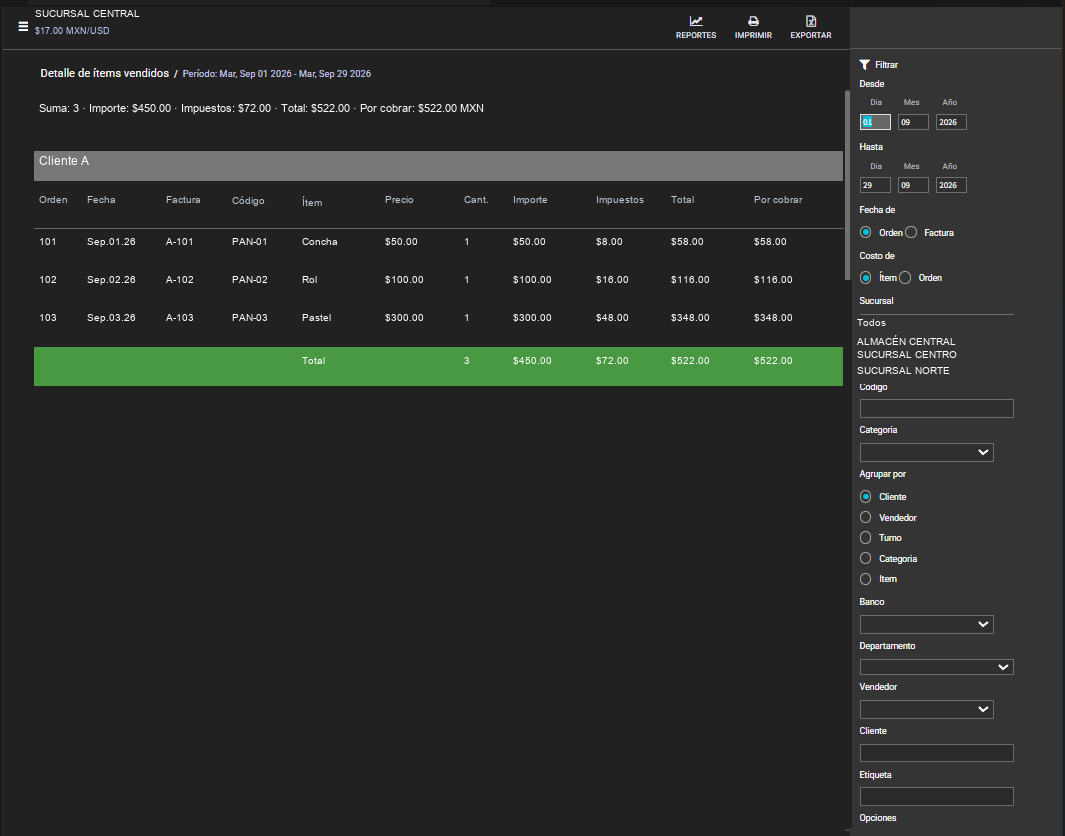The height and width of the screenshot is (836, 1065).
Task: Click order number 102
Action: click(48, 280)
